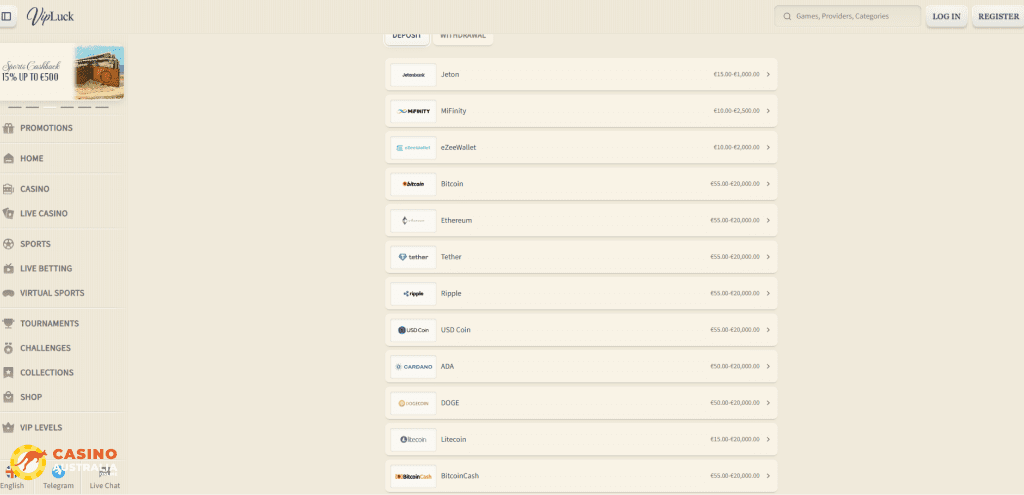Click the Jeton payment logo
1024x495 pixels.
[x=413, y=74]
